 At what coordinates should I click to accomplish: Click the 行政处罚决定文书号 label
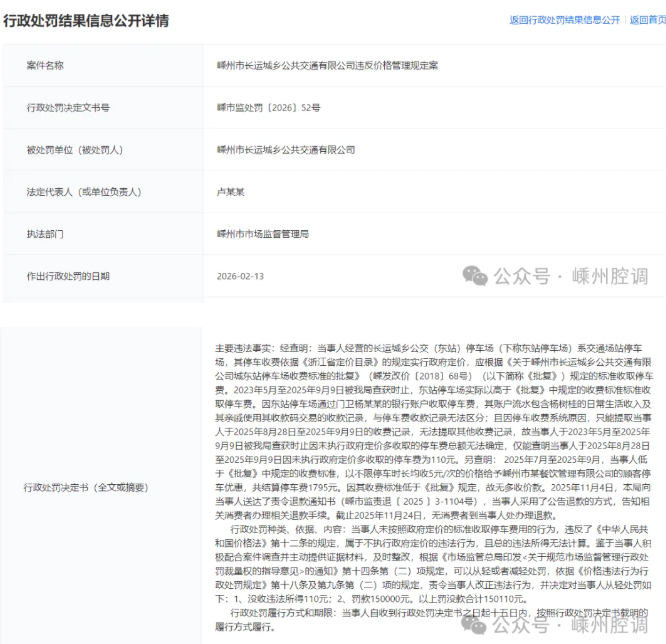68,107
